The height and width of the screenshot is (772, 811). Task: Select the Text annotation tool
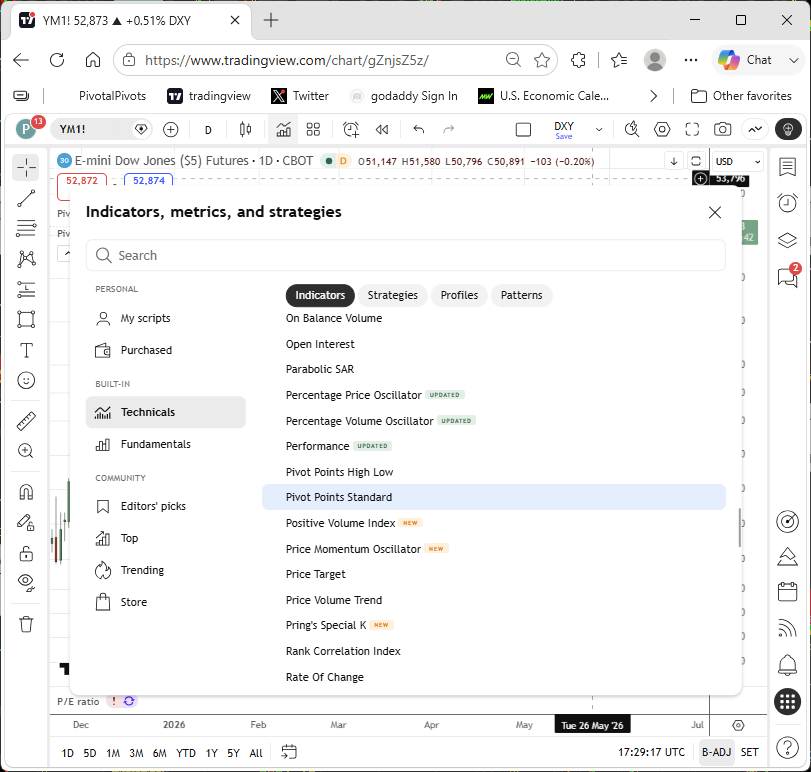pyautogui.click(x=26, y=350)
